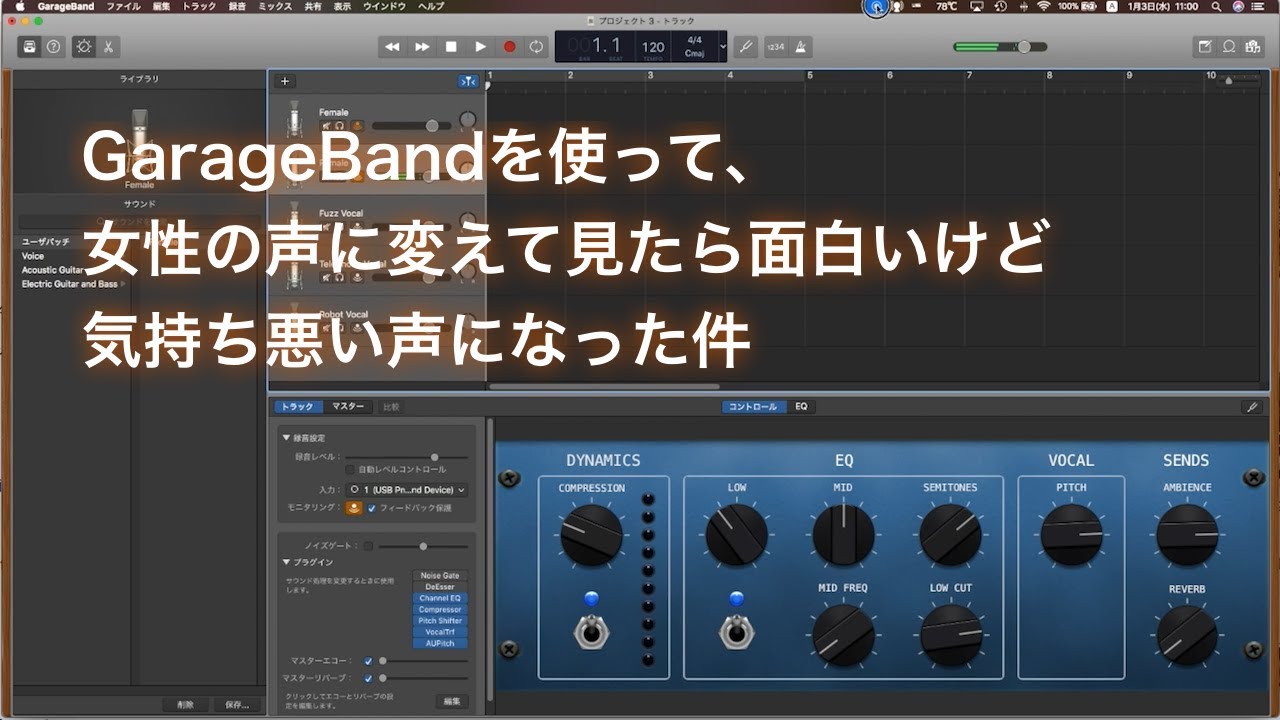Toggle the orange モニタリング button

click(x=354, y=508)
